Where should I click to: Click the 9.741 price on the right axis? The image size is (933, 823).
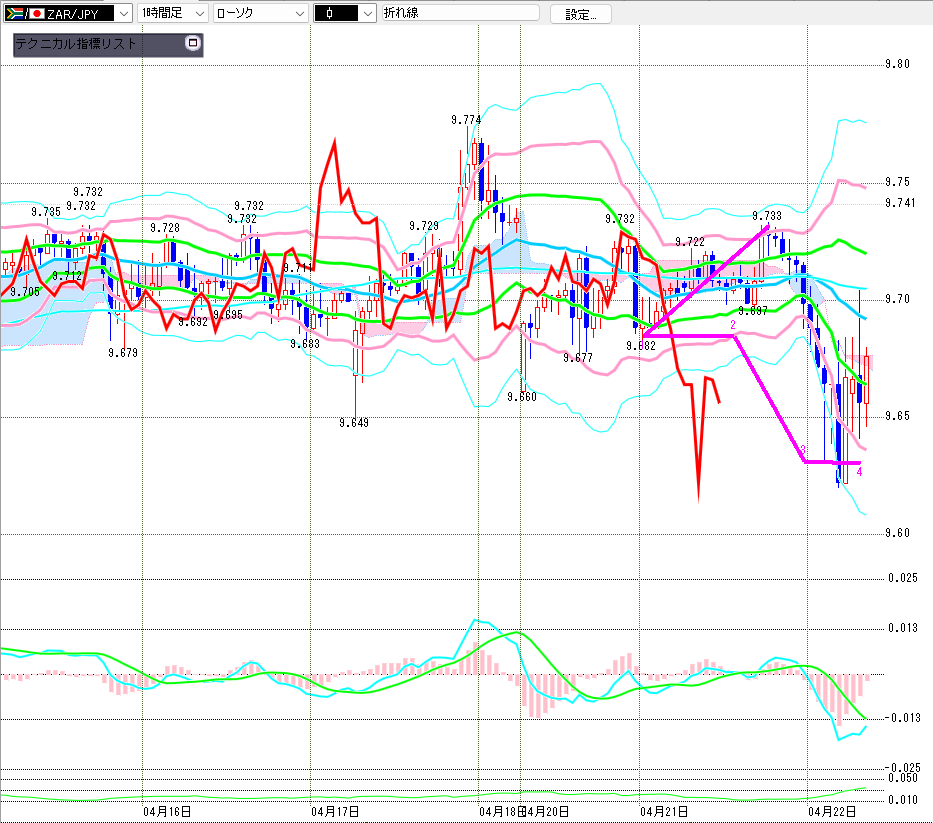[899, 203]
